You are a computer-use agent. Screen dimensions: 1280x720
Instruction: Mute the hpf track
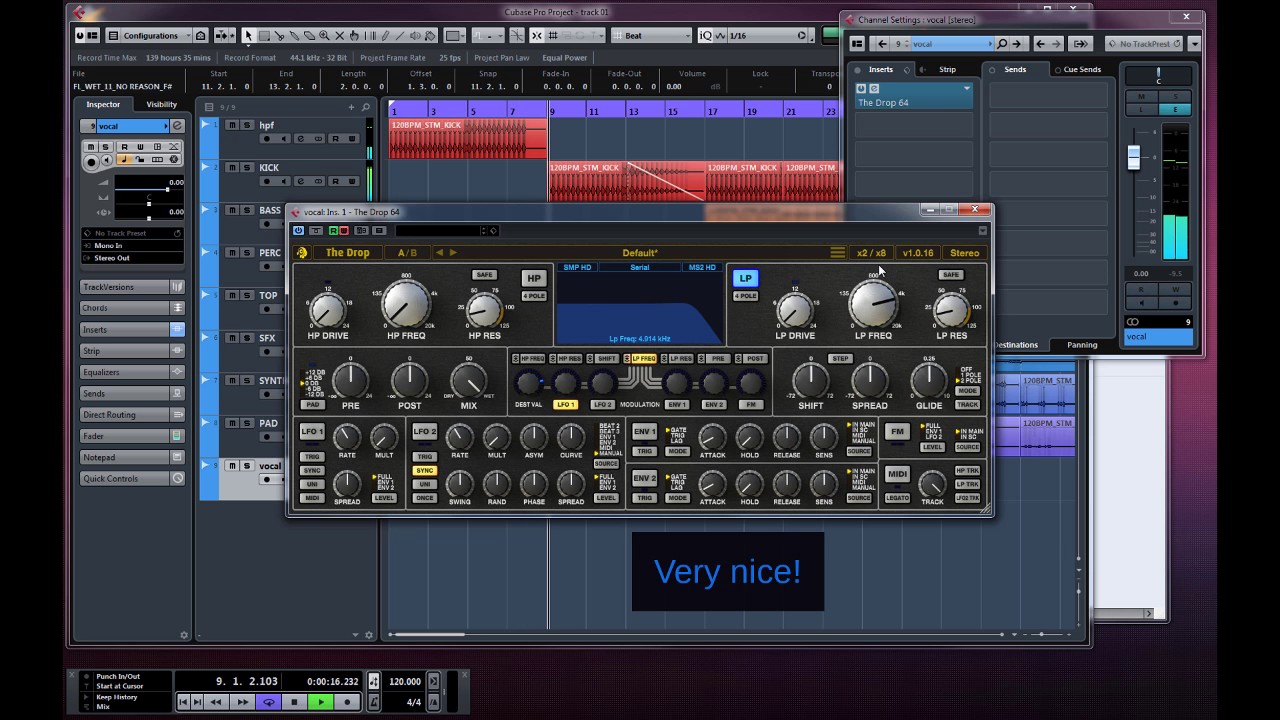pos(232,125)
